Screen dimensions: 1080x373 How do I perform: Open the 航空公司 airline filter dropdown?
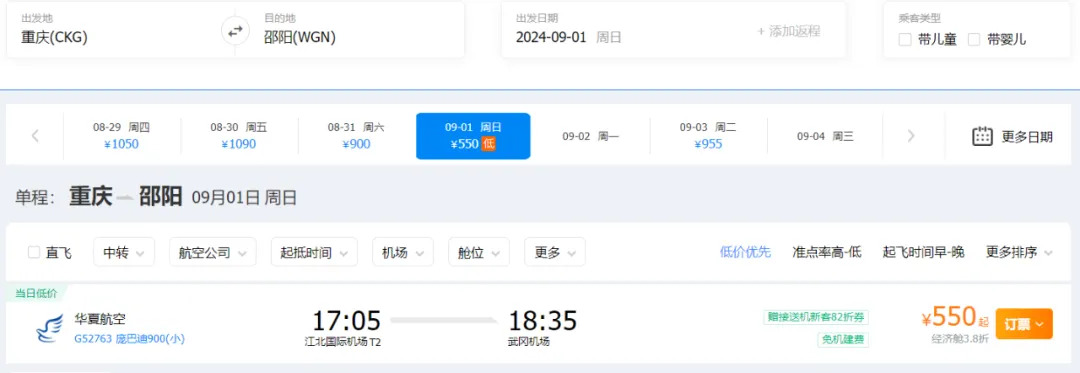[x=213, y=253]
